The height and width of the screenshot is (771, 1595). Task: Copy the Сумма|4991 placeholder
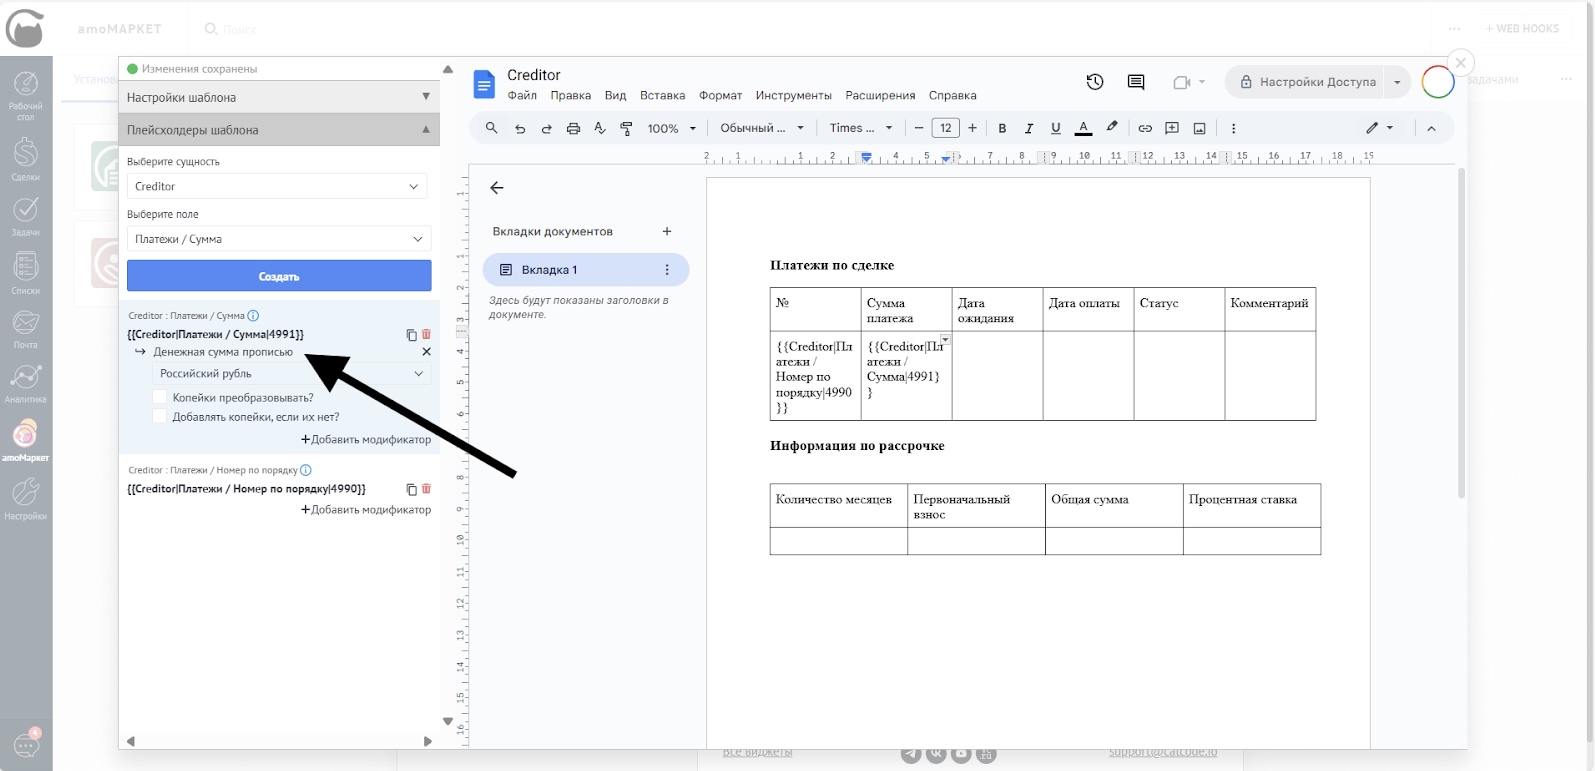(x=411, y=335)
